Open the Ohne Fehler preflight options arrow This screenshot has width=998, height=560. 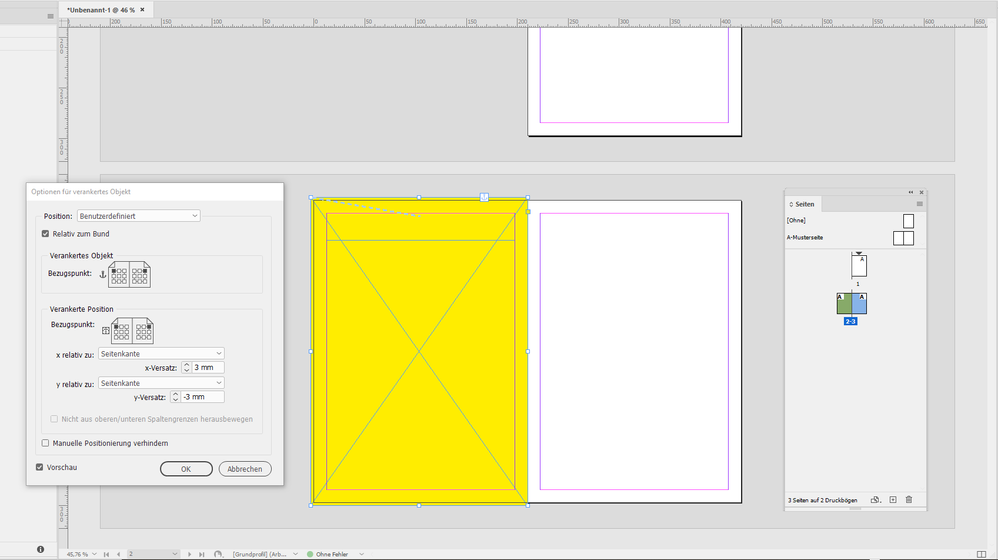362,554
